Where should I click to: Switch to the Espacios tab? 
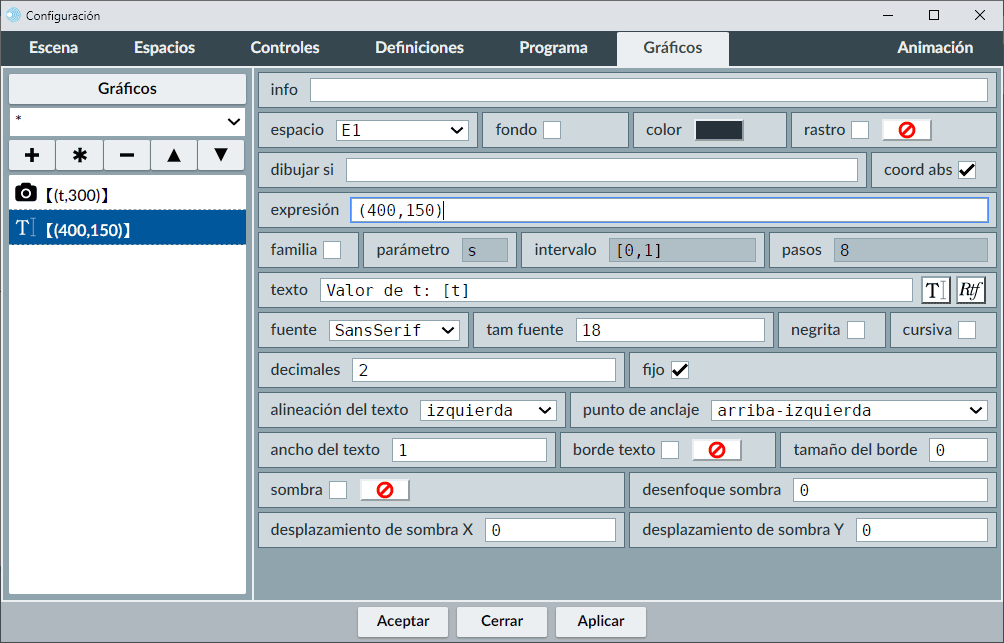[164, 48]
